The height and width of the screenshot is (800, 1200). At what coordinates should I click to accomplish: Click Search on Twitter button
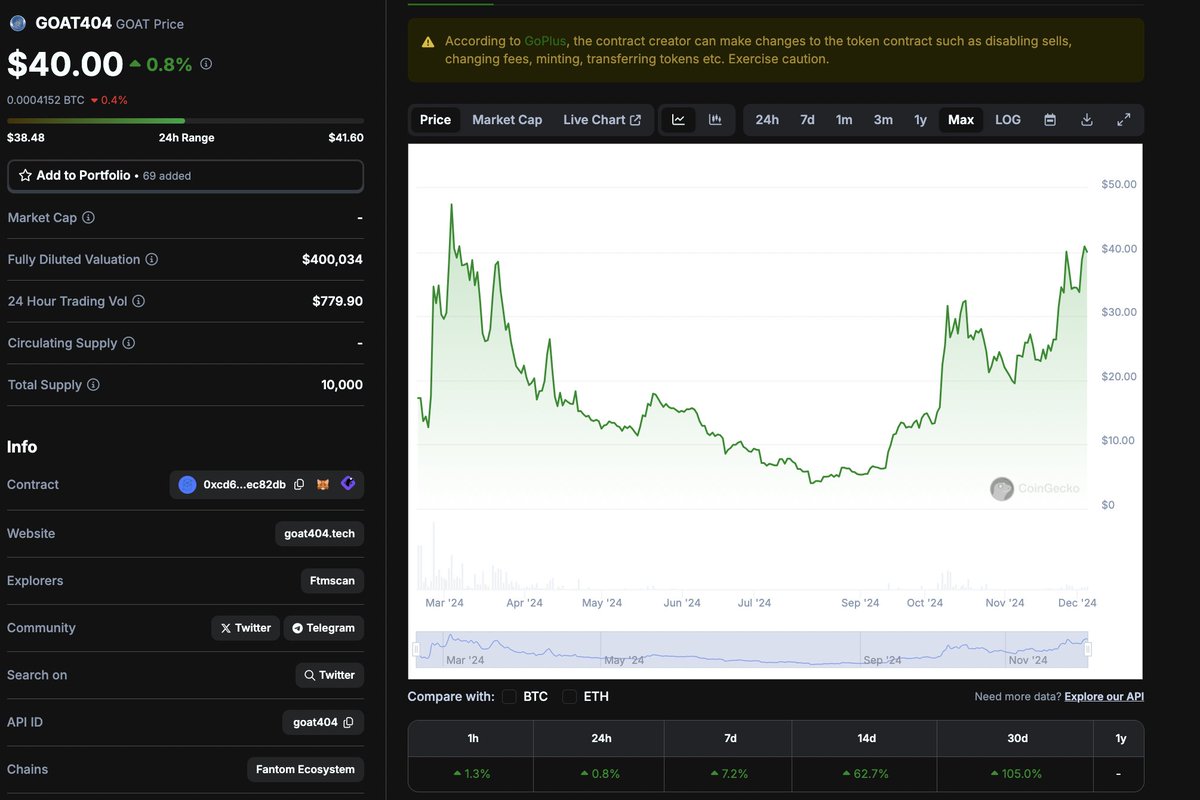(x=330, y=675)
